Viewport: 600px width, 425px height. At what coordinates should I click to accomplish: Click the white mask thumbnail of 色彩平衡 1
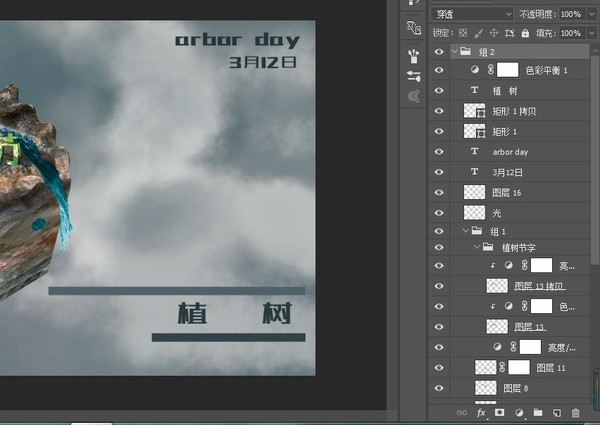[x=508, y=70]
